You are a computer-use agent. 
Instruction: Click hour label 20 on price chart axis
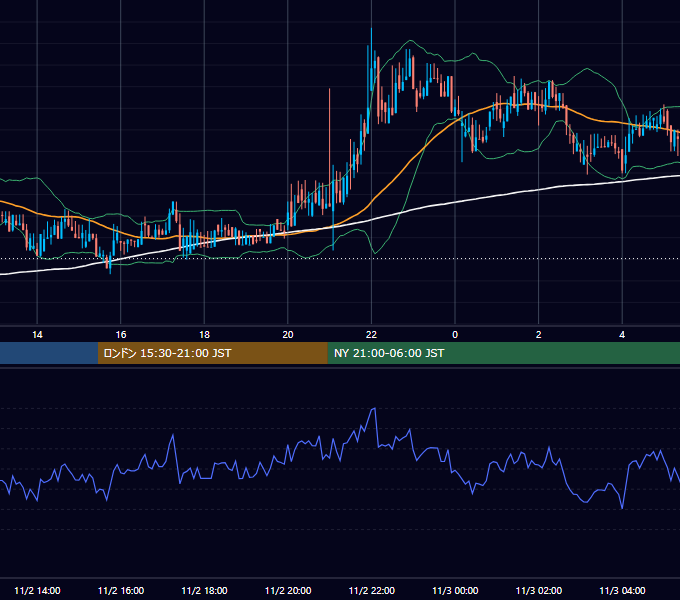288,335
